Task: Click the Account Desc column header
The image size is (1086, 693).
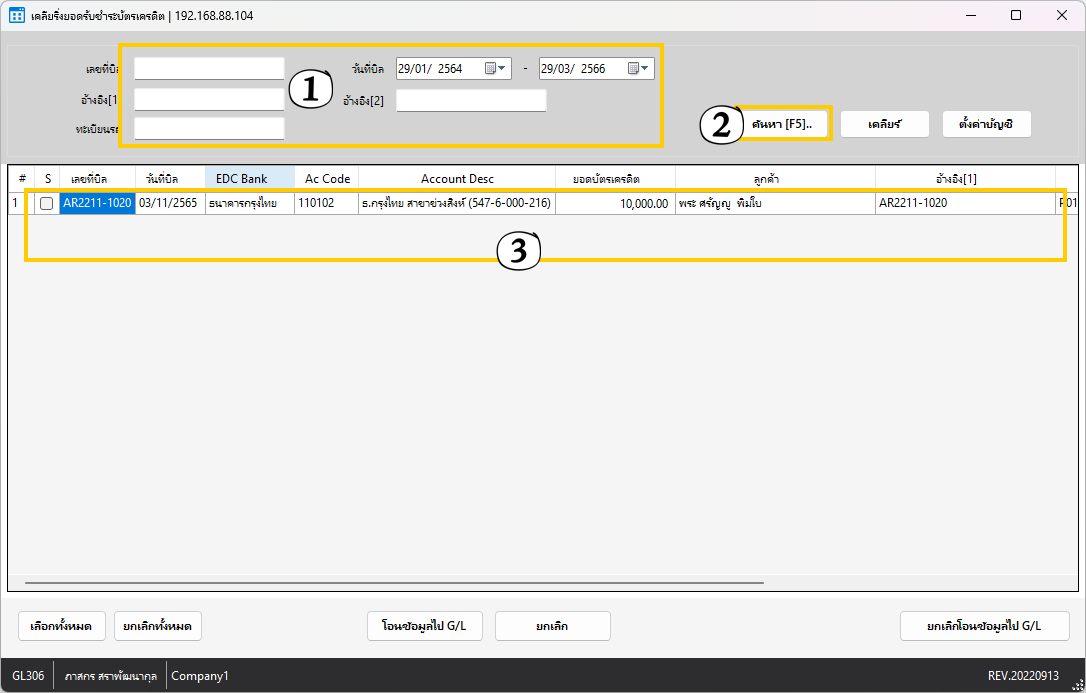Action: 457,178
